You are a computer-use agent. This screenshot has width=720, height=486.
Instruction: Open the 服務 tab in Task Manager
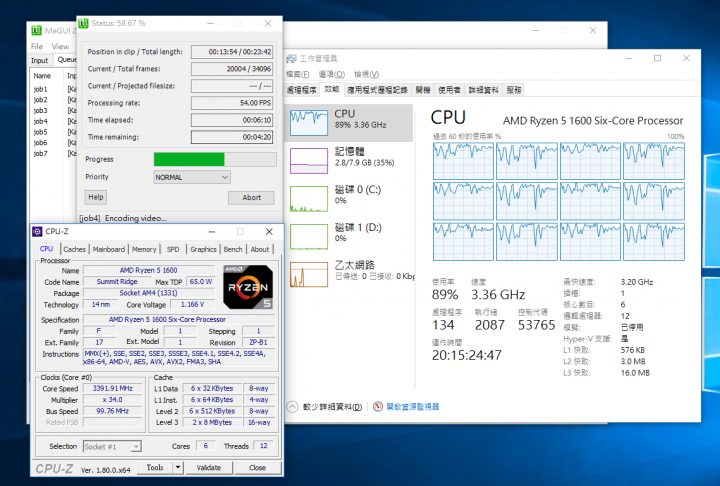pos(514,90)
